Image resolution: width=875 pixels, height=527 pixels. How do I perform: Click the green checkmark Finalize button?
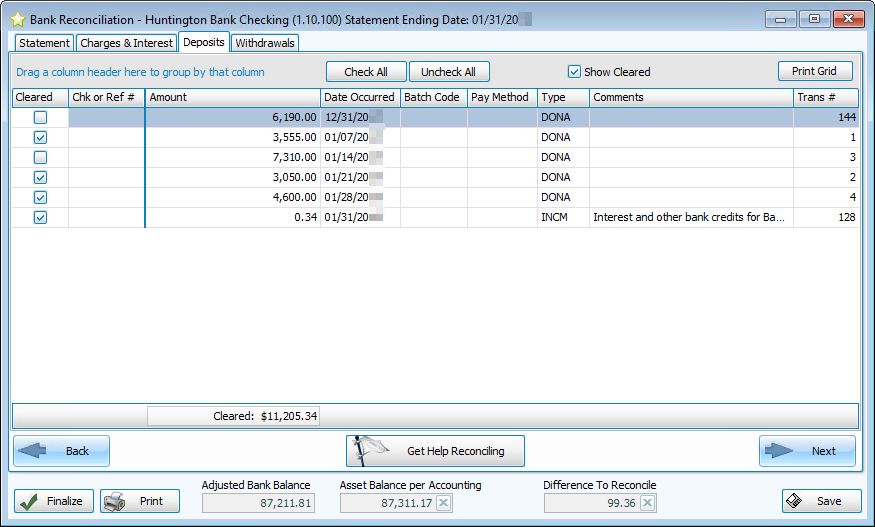point(54,501)
